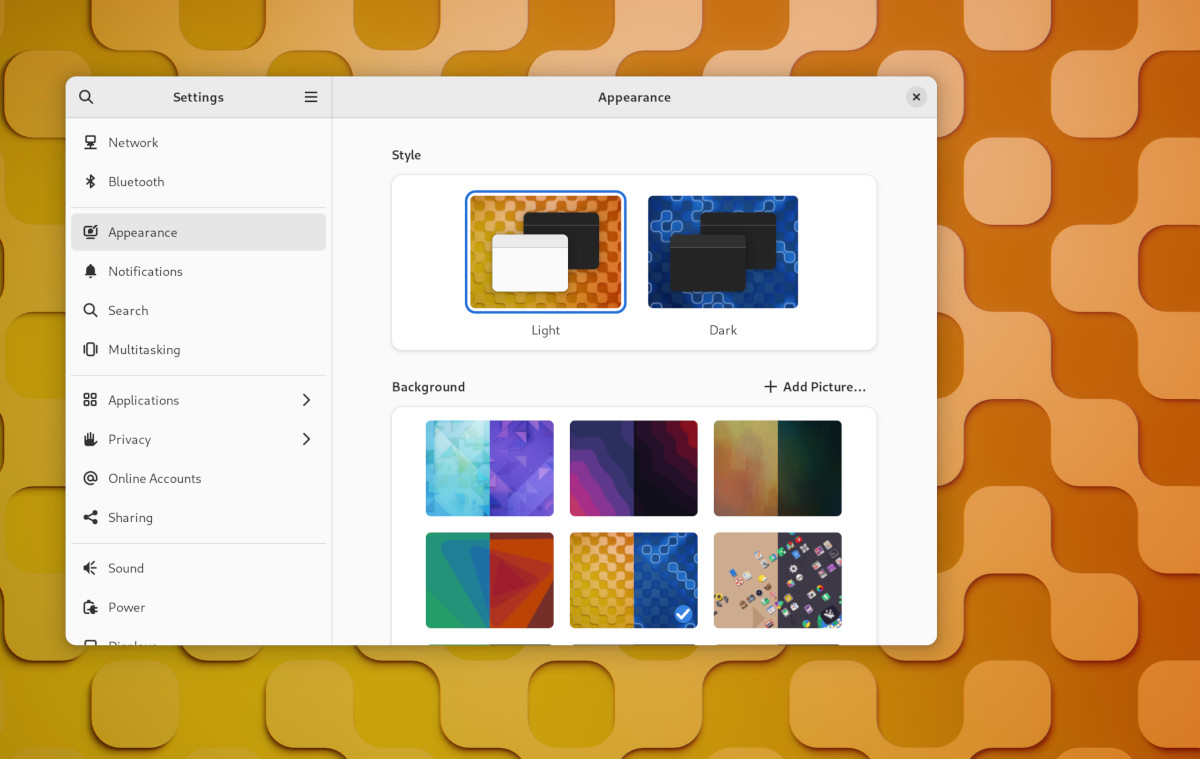Expand the Applications submenu chevron

pyautogui.click(x=306, y=400)
